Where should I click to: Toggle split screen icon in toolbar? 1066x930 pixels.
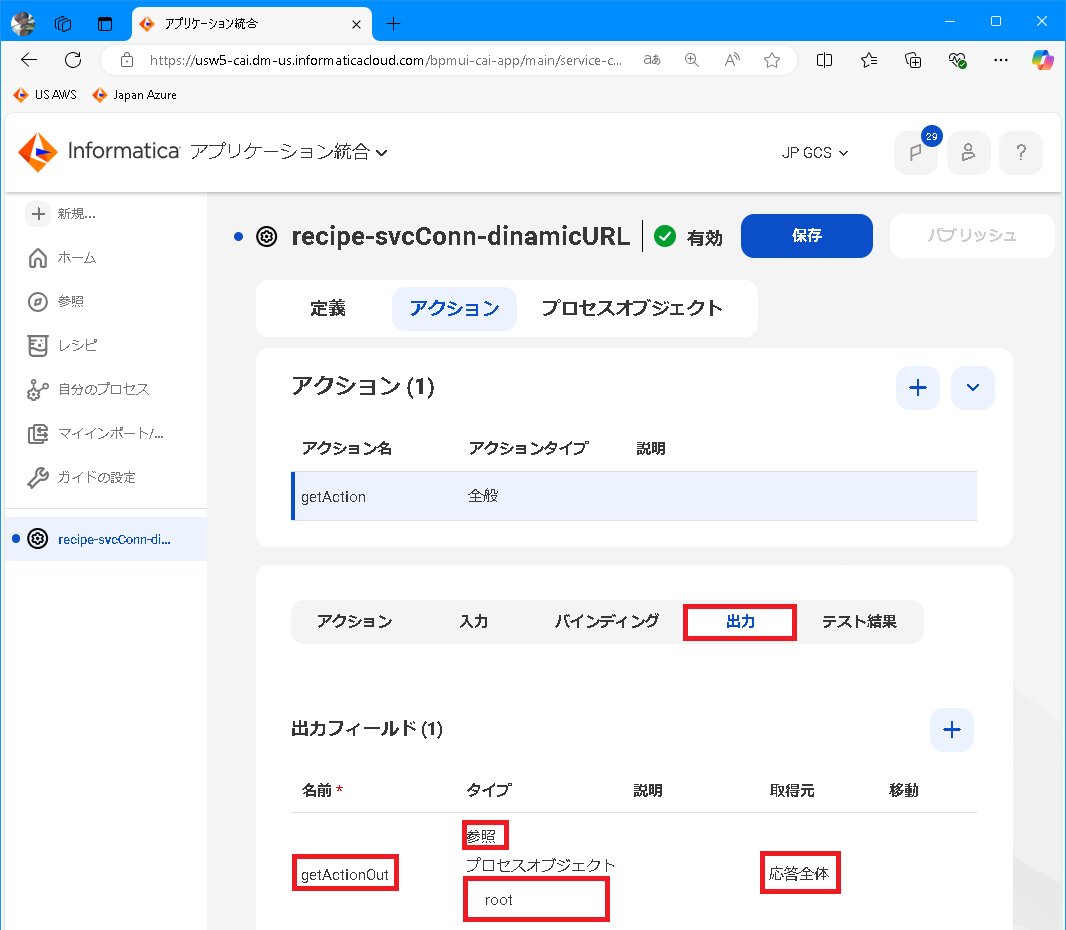click(824, 61)
